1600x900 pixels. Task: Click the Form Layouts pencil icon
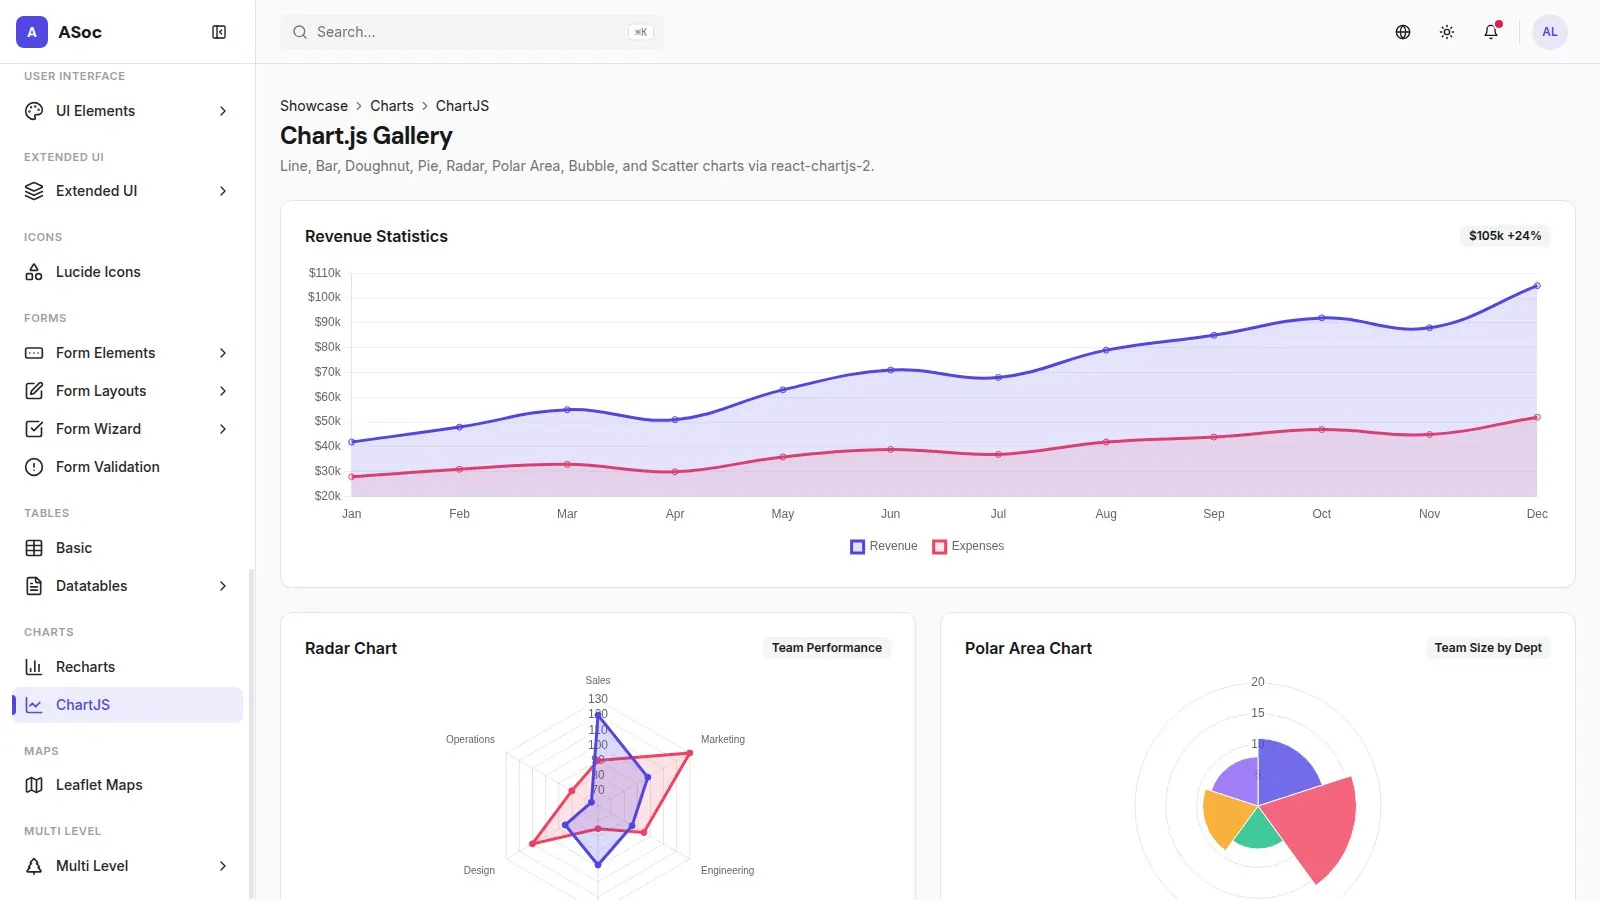coord(34,391)
